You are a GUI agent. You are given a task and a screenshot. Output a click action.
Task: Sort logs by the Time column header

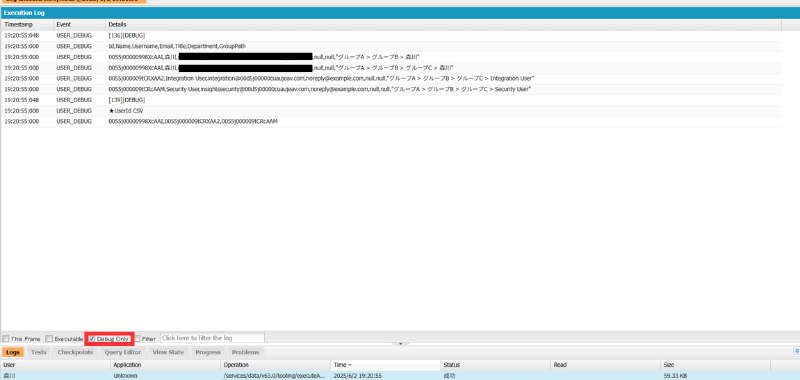pyautogui.click(x=386, y=365)
